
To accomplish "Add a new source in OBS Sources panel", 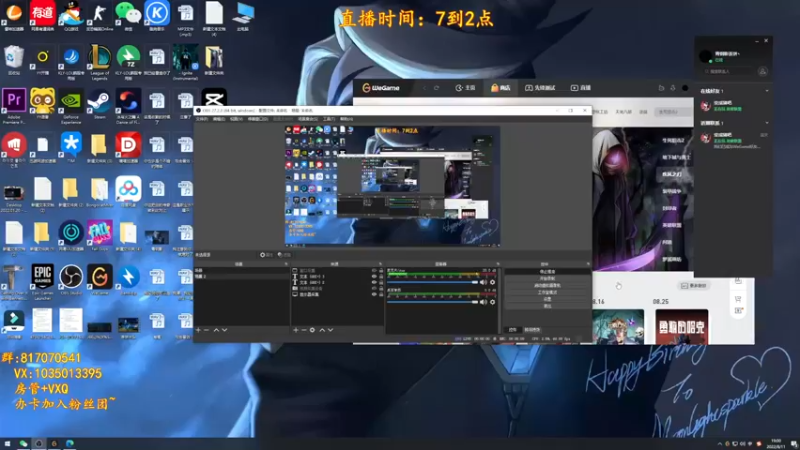I will point(295,330).
